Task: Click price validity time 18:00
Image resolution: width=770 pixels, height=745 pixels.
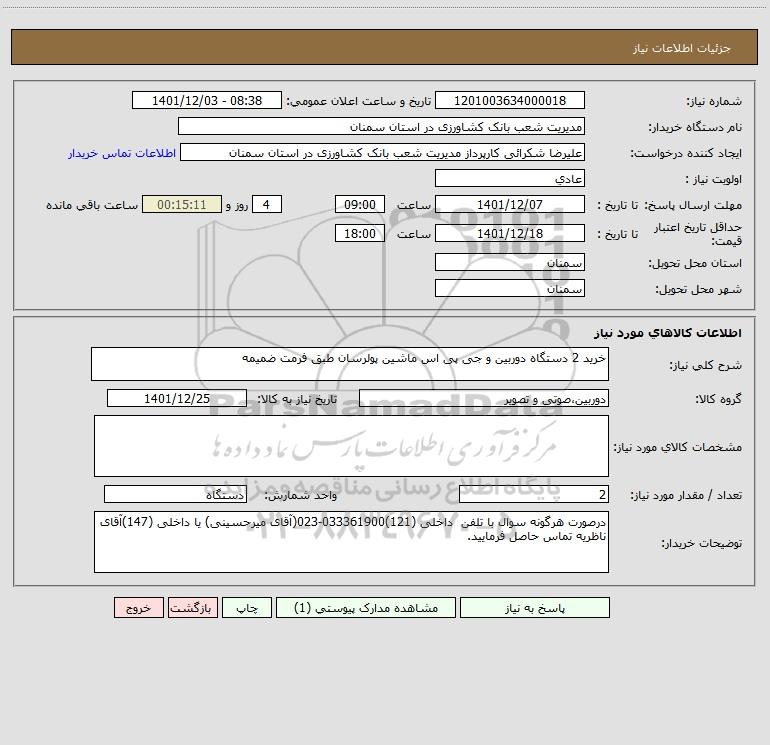Action: tap(359, 233)
